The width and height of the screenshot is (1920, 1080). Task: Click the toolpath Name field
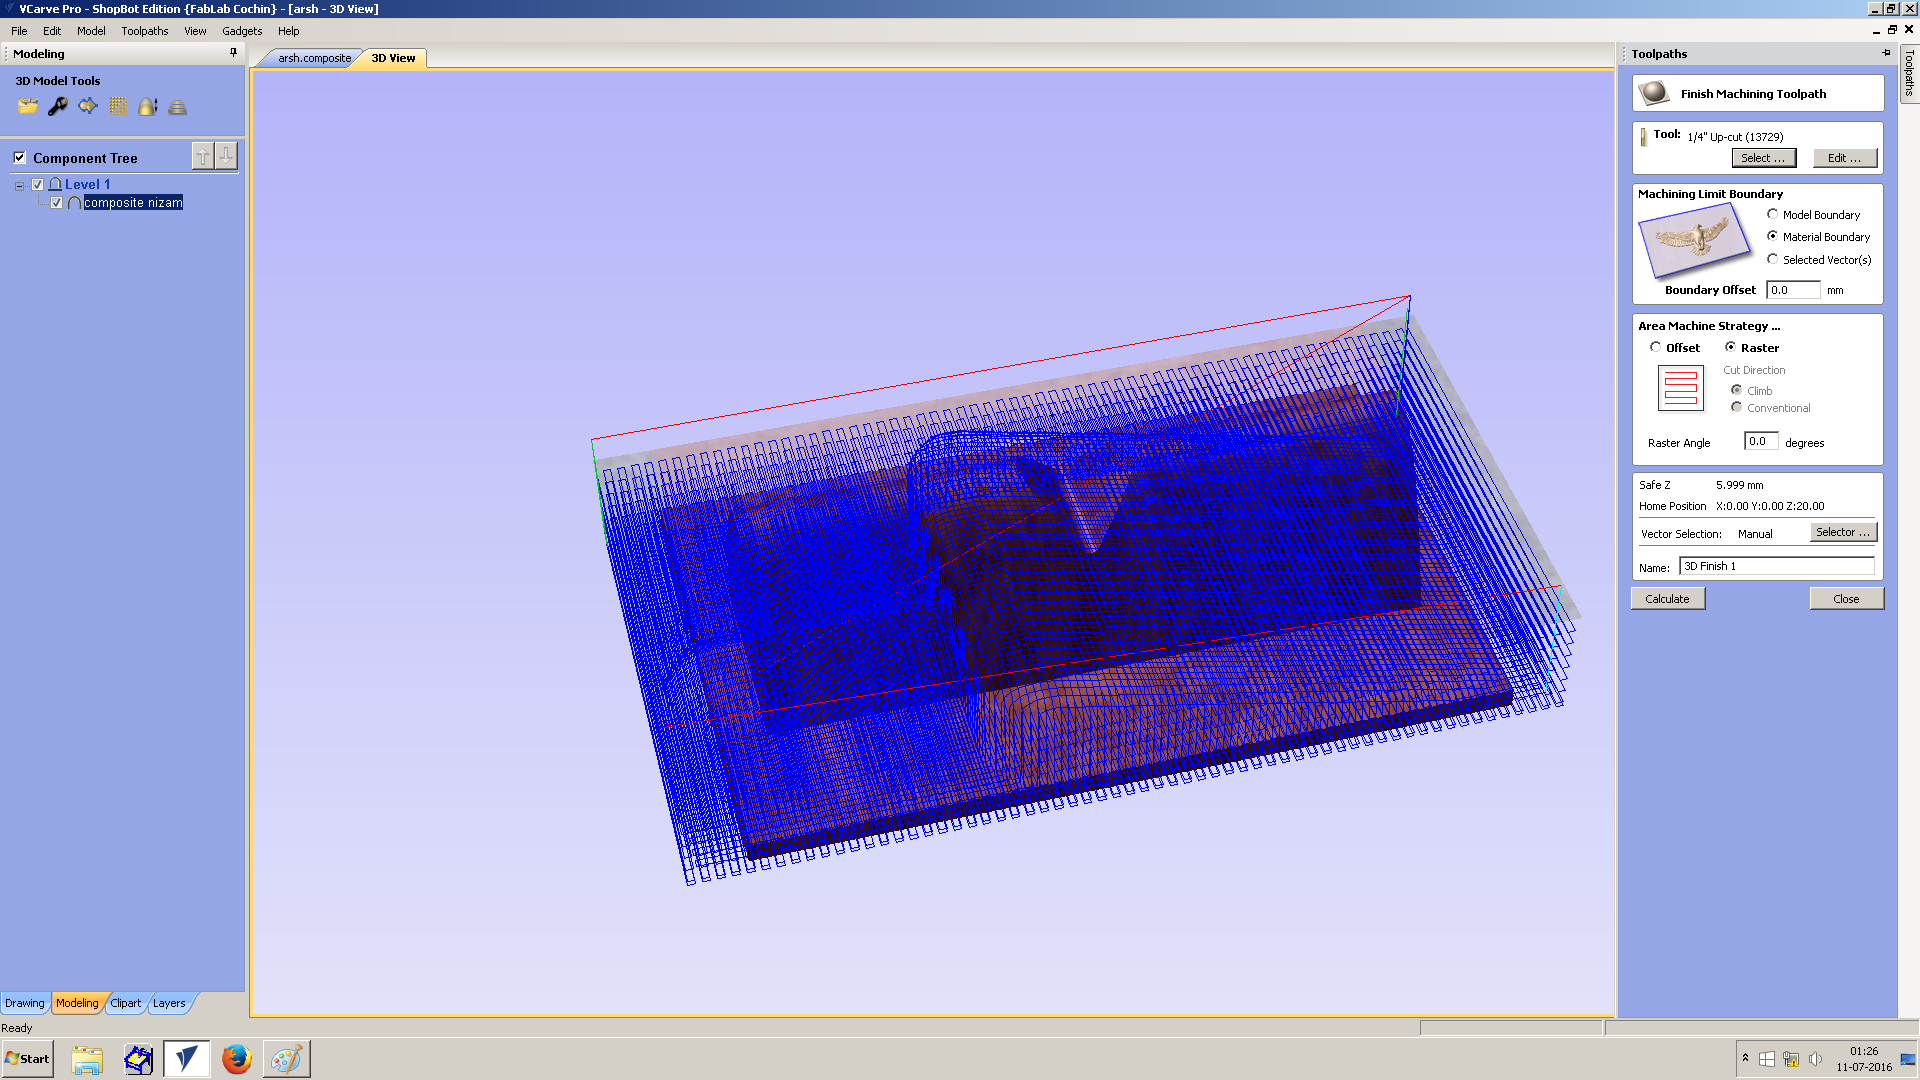[x=1777, y=566]
